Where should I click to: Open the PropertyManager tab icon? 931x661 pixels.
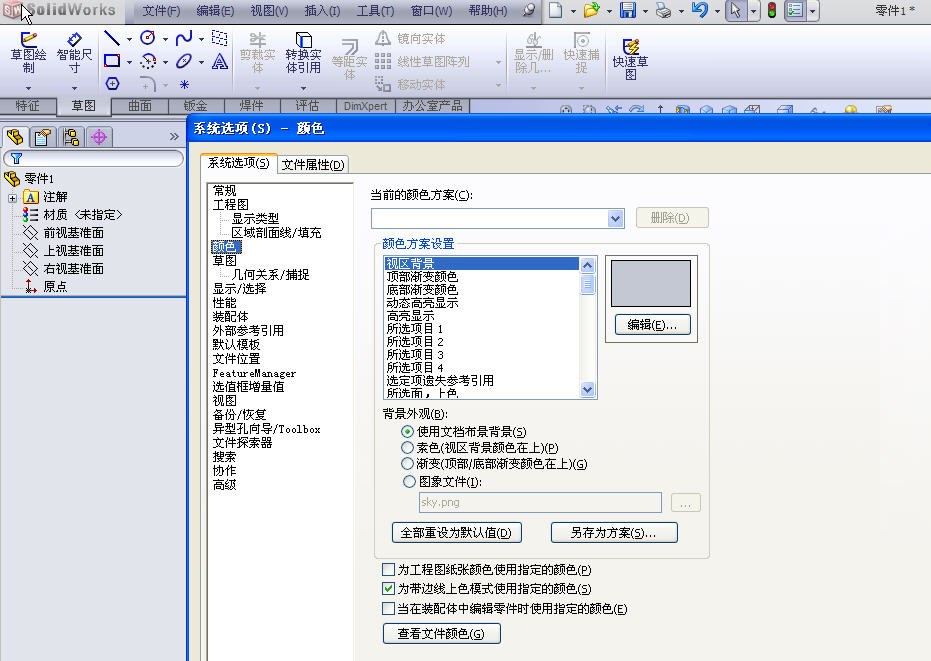click(x=42, y=137)
